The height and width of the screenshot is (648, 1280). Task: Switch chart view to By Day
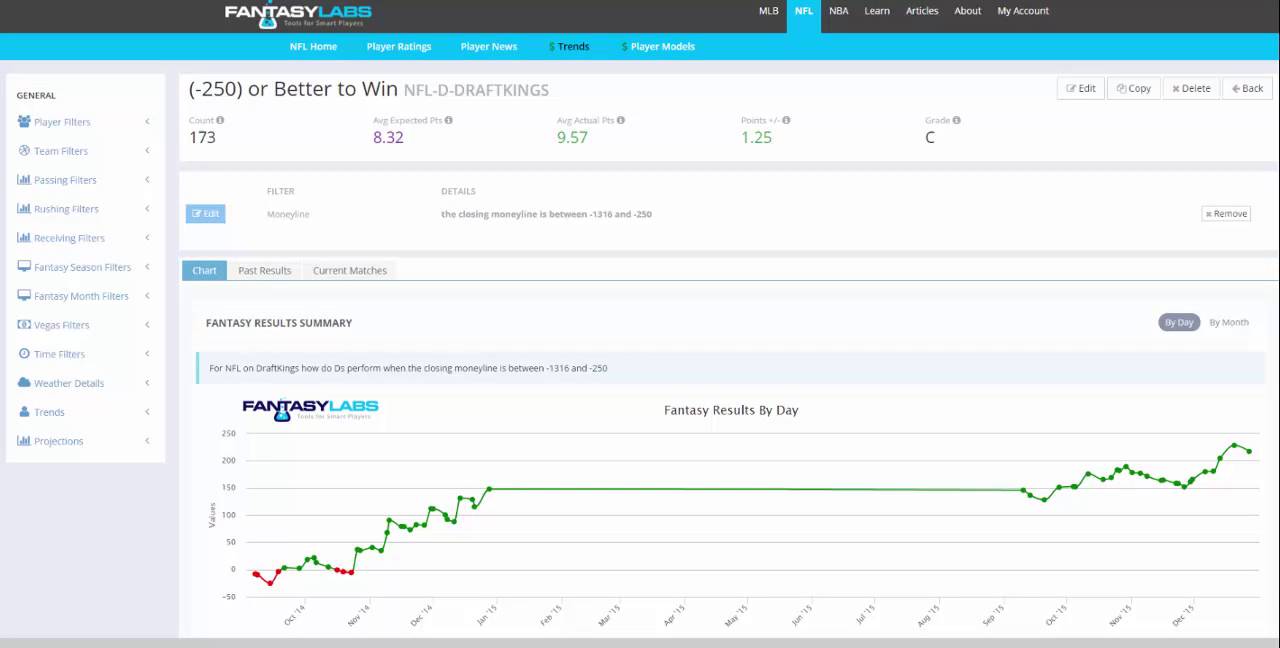[1179, 323]
